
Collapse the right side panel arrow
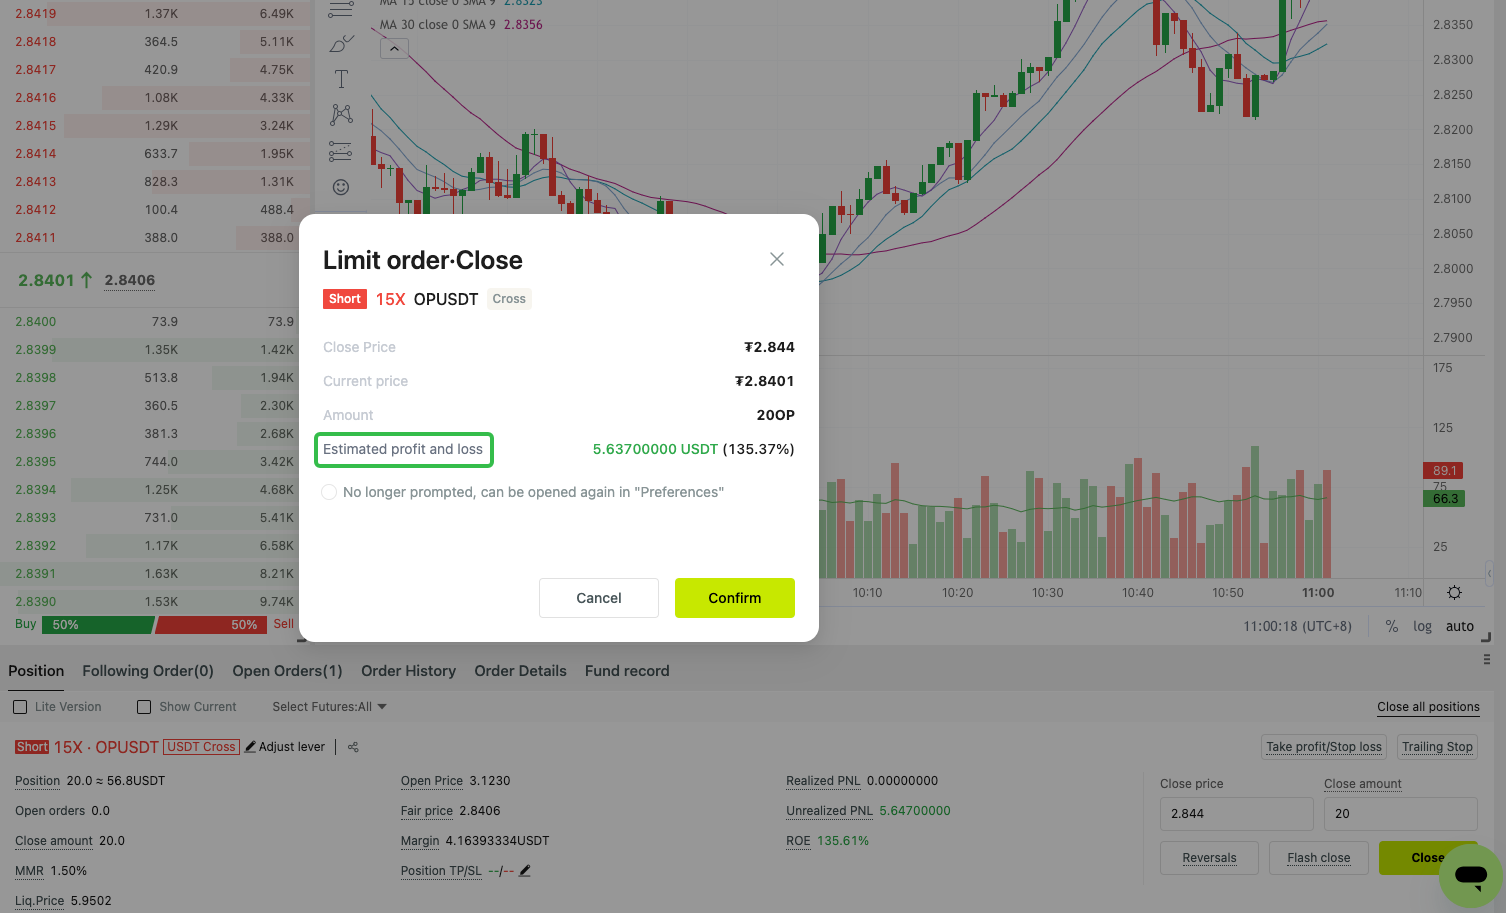(x=1489, y=573)
